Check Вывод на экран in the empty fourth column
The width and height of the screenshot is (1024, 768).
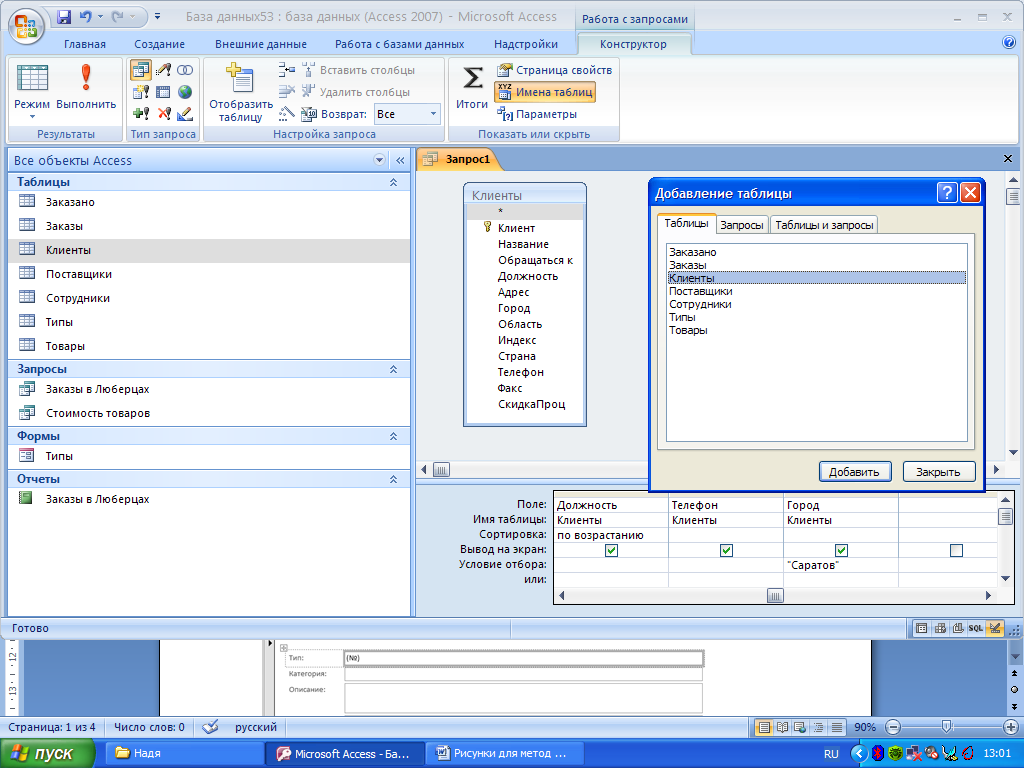coord(956,551)
